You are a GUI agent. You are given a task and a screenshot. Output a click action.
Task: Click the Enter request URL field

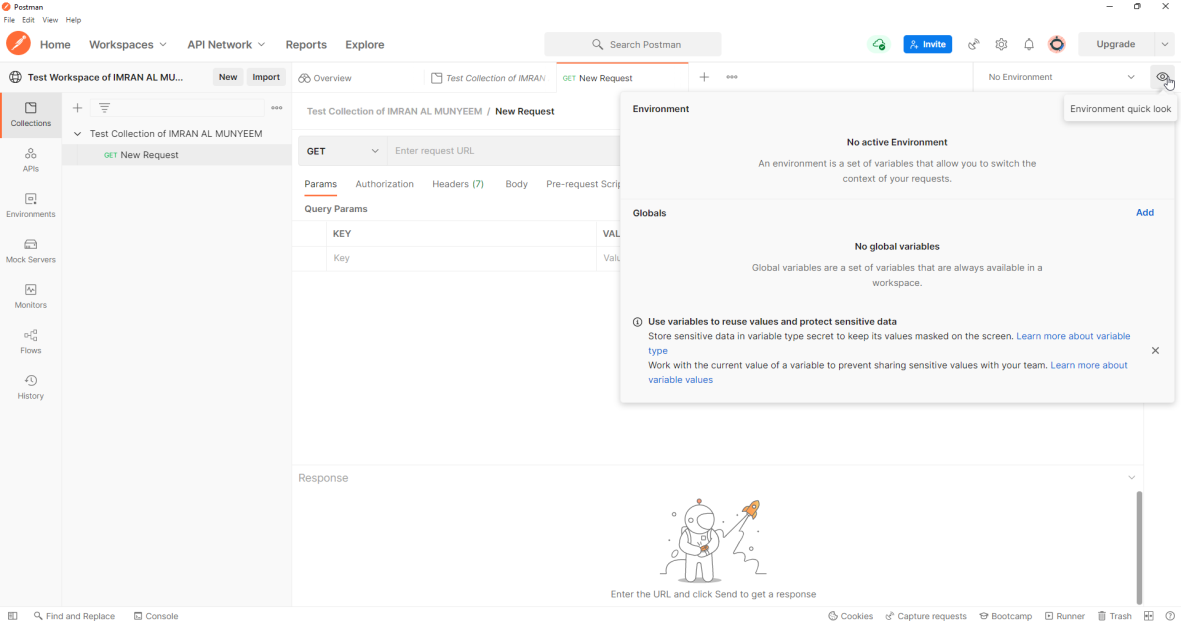point(503,151)
